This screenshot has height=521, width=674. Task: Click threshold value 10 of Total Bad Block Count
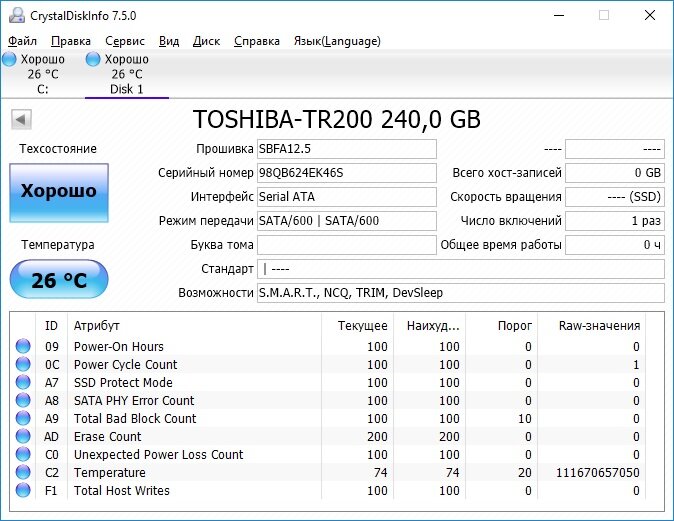[x=524, y=419]
